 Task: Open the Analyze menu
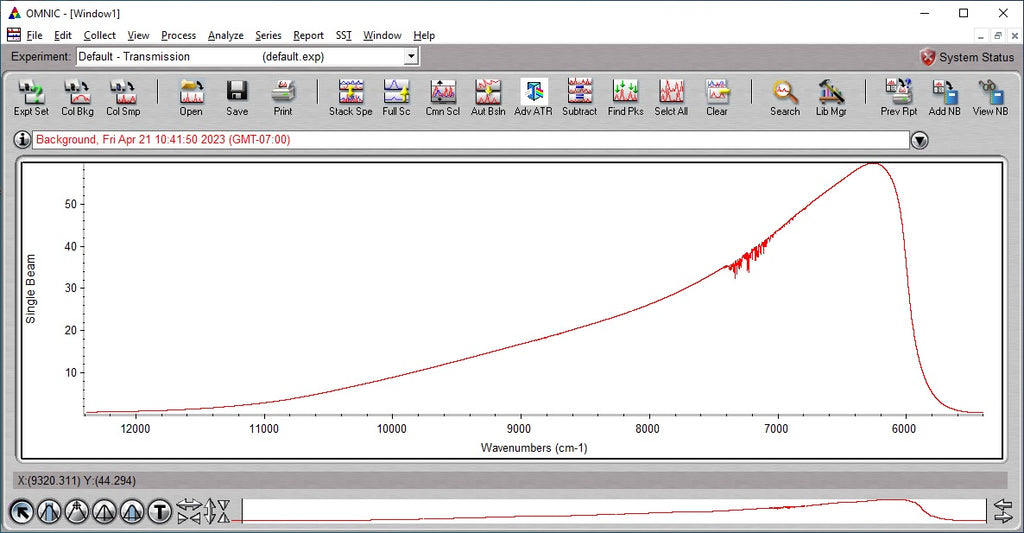(225, 35)
